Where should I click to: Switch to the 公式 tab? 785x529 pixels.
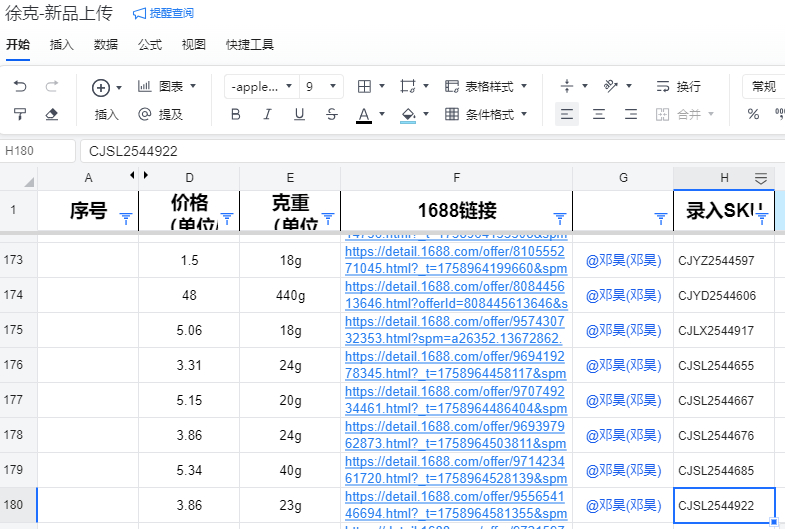click(150, 45)
